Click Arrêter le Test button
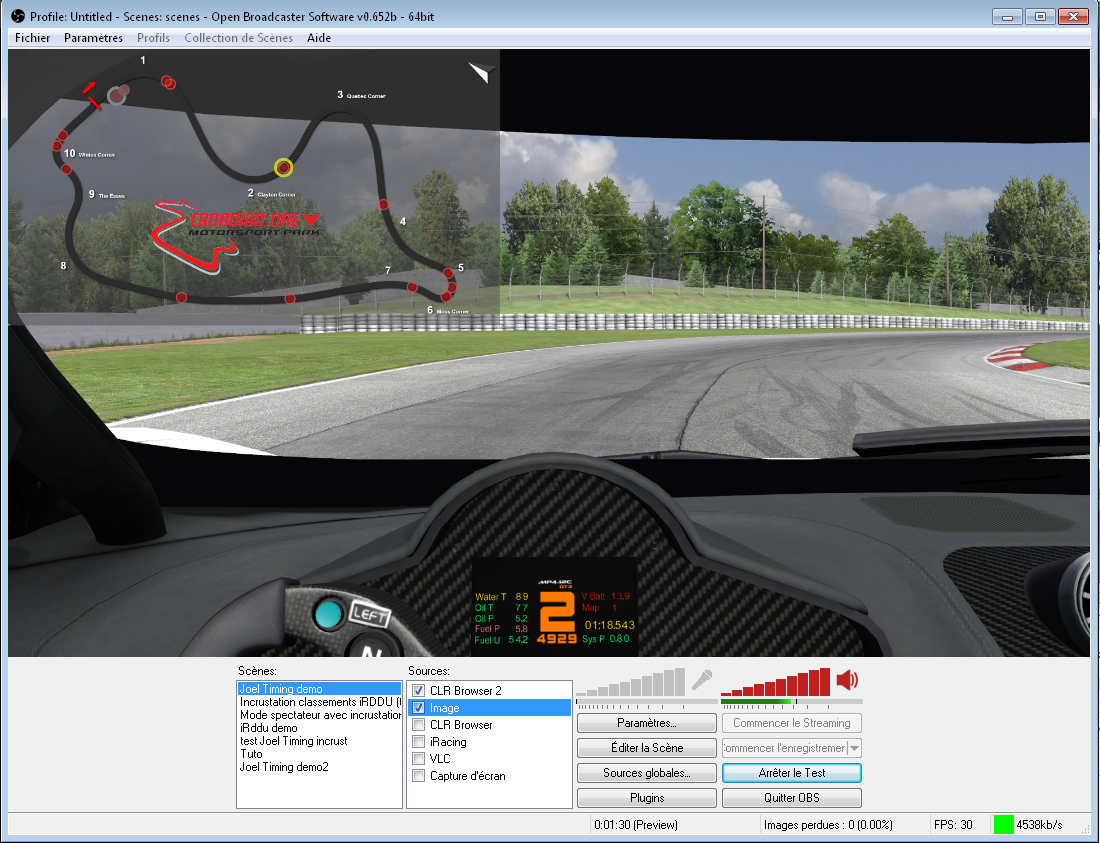This screenshot has width=1100, height=843. point(792,773)
